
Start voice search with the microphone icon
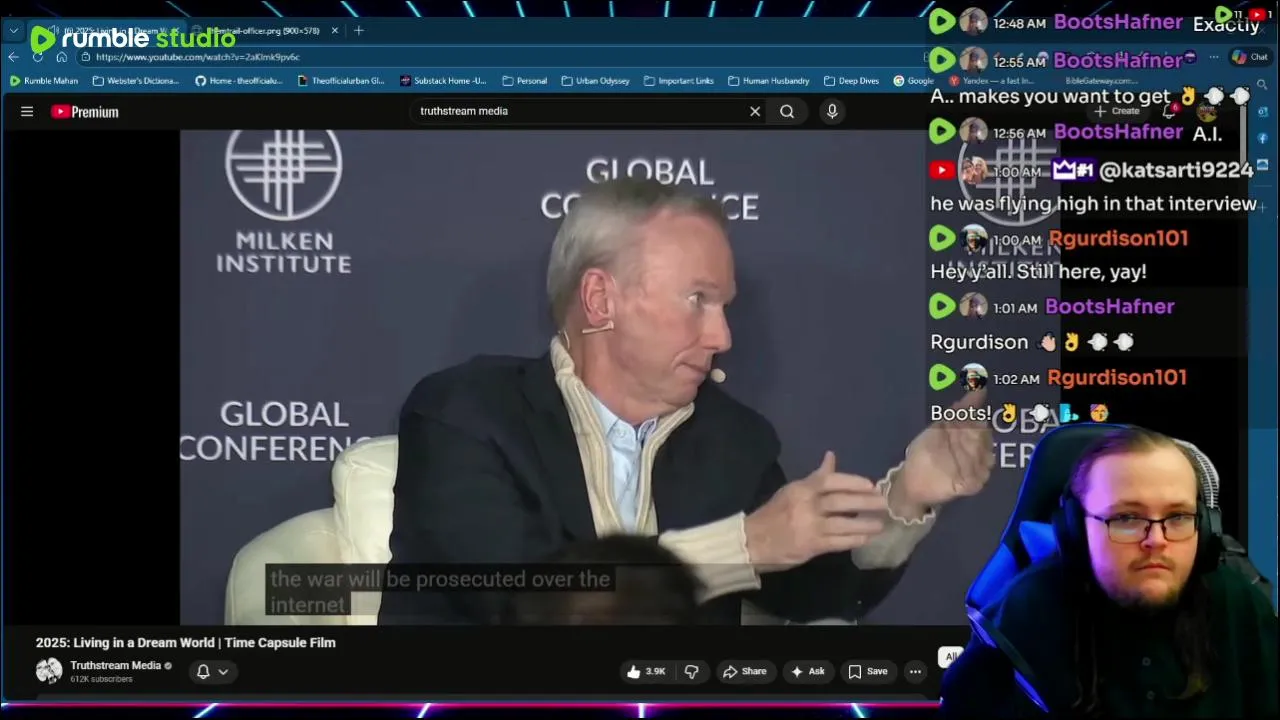(832, 111)
